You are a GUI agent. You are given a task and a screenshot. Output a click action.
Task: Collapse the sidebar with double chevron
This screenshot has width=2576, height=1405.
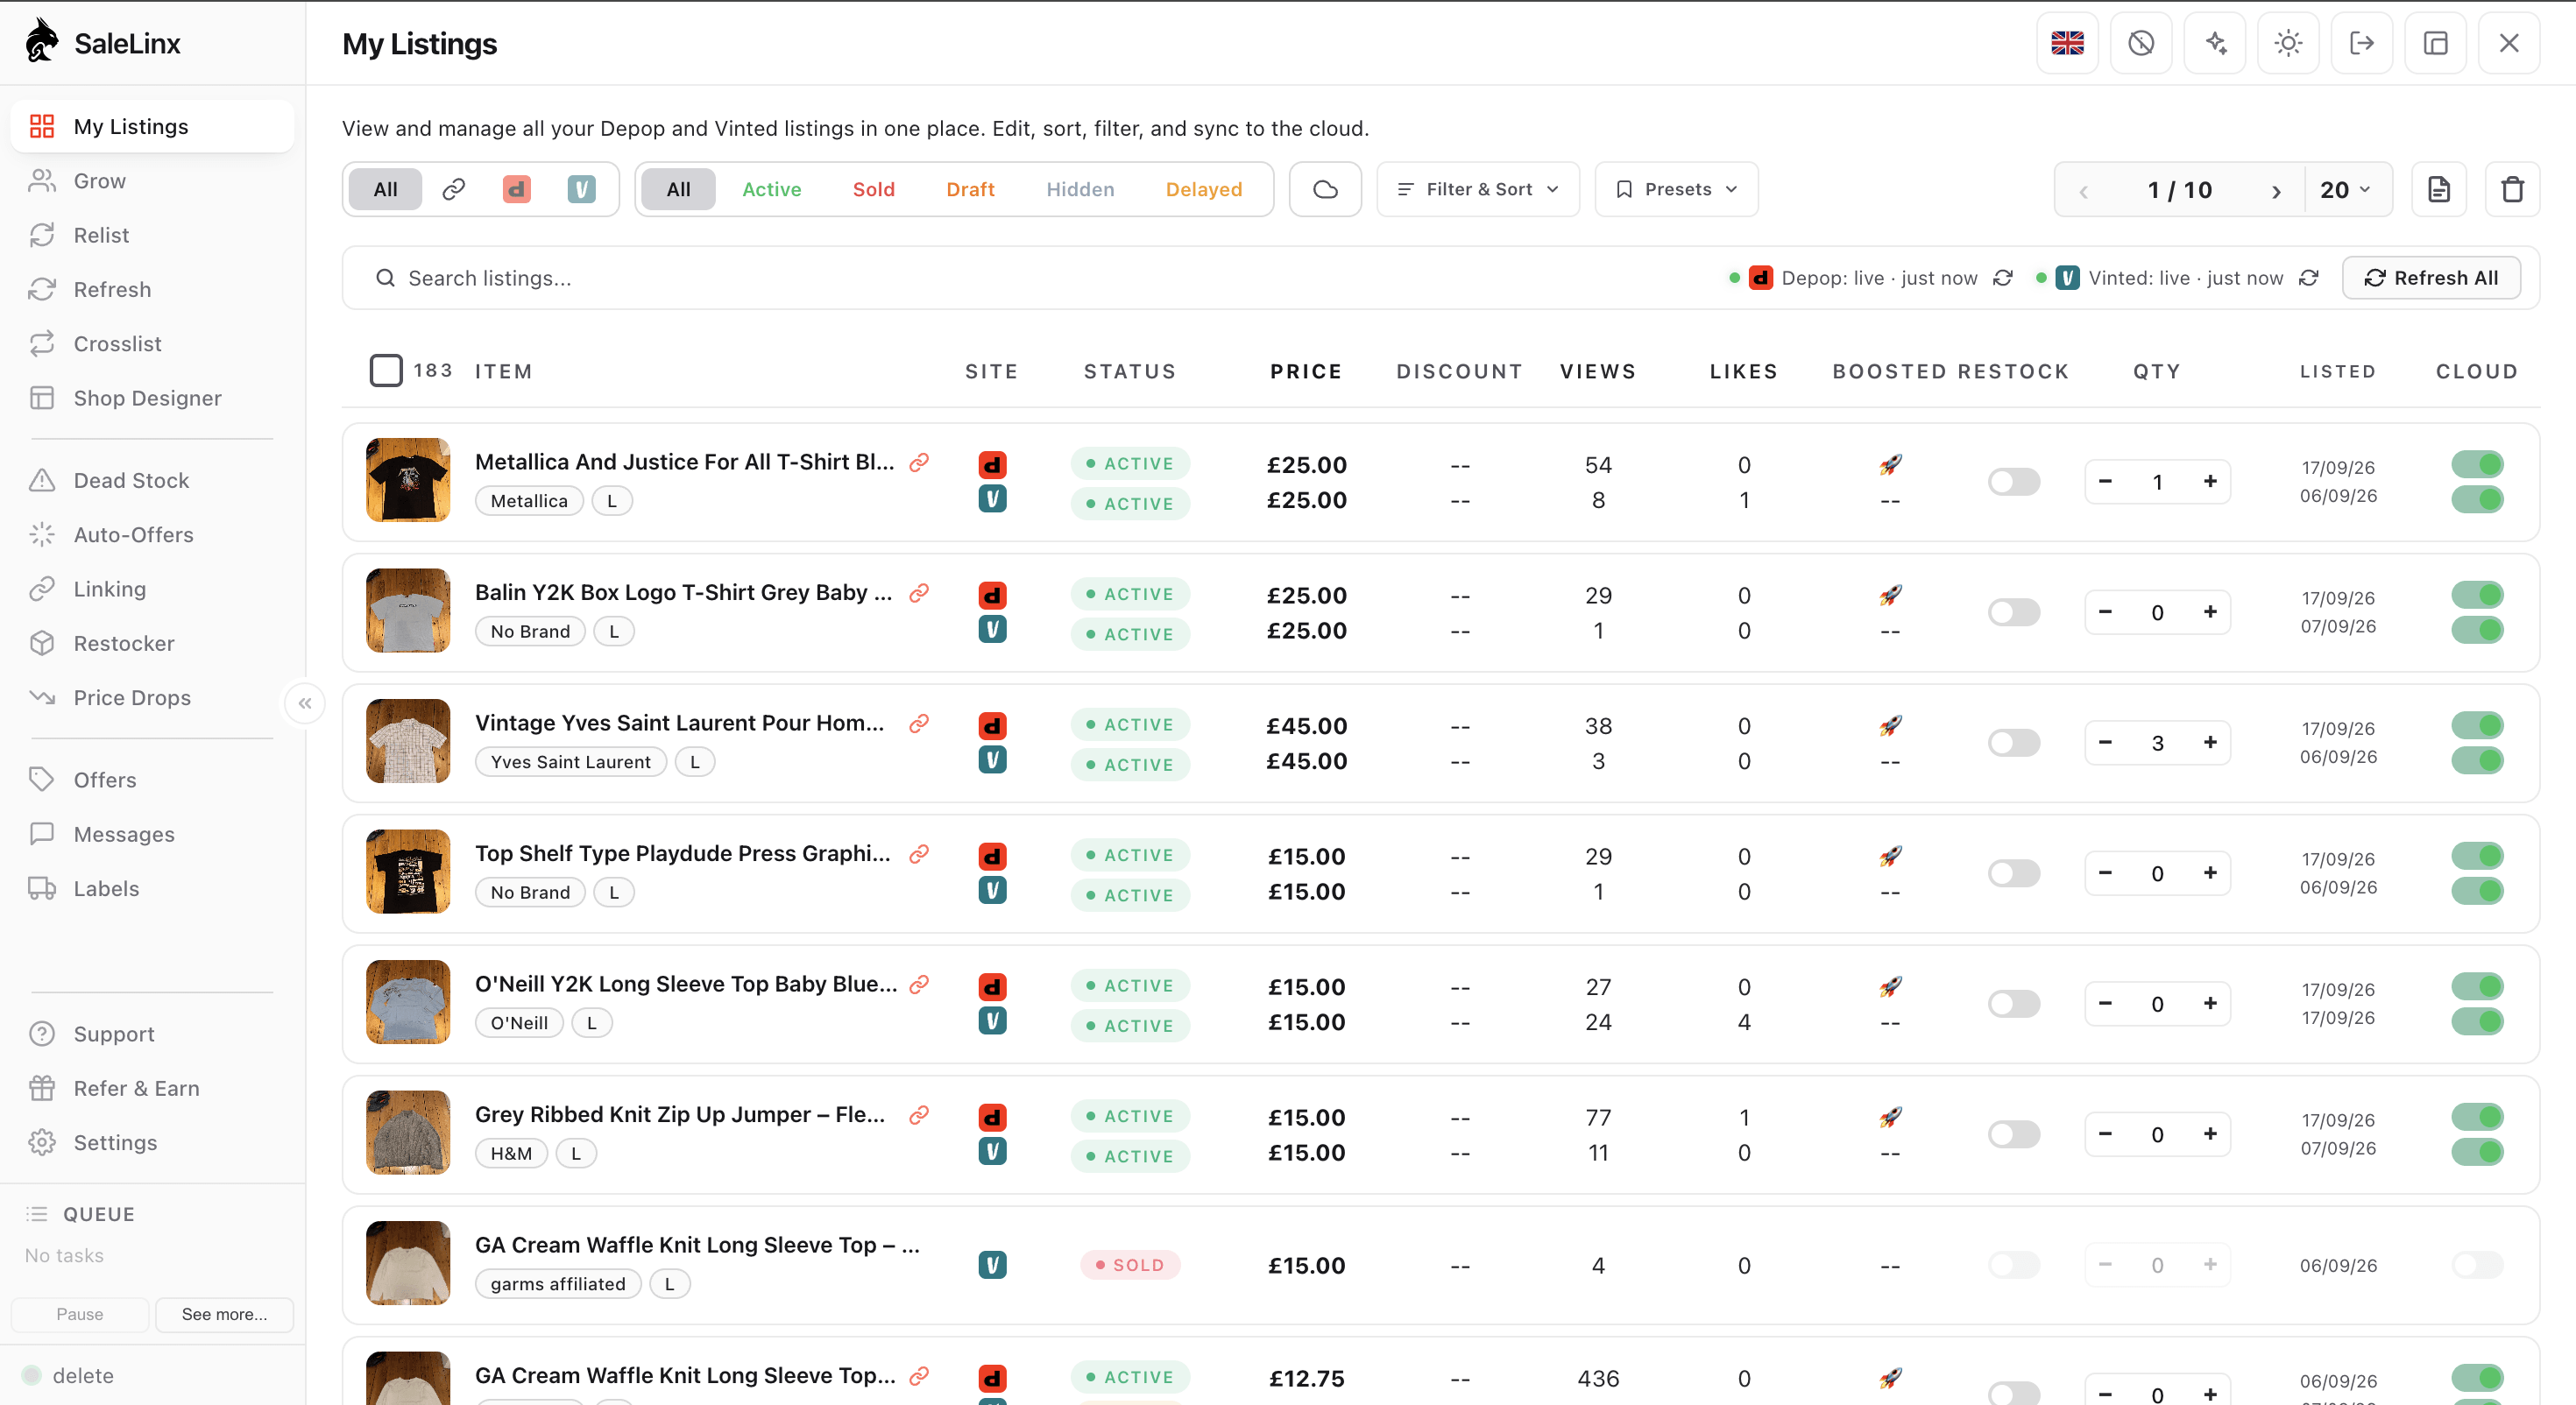click(x=305, y=703)
